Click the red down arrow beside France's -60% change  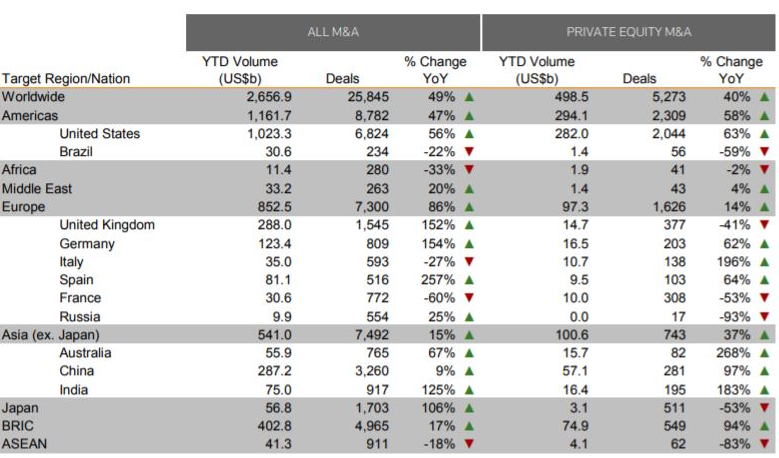tap(469, 298)
